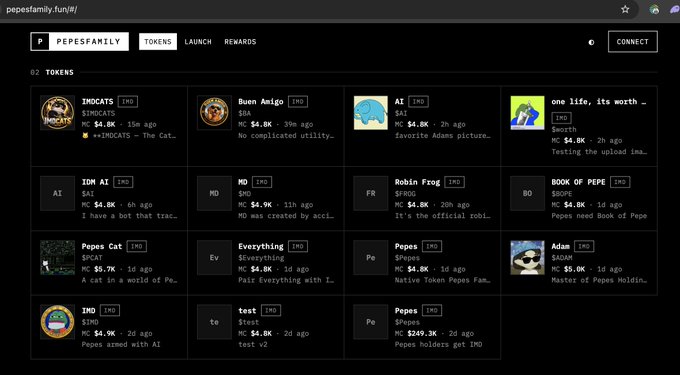Click the '$PCAT' ticker text
The width and height of the screenshot is (680, 375).
(92, 258)
